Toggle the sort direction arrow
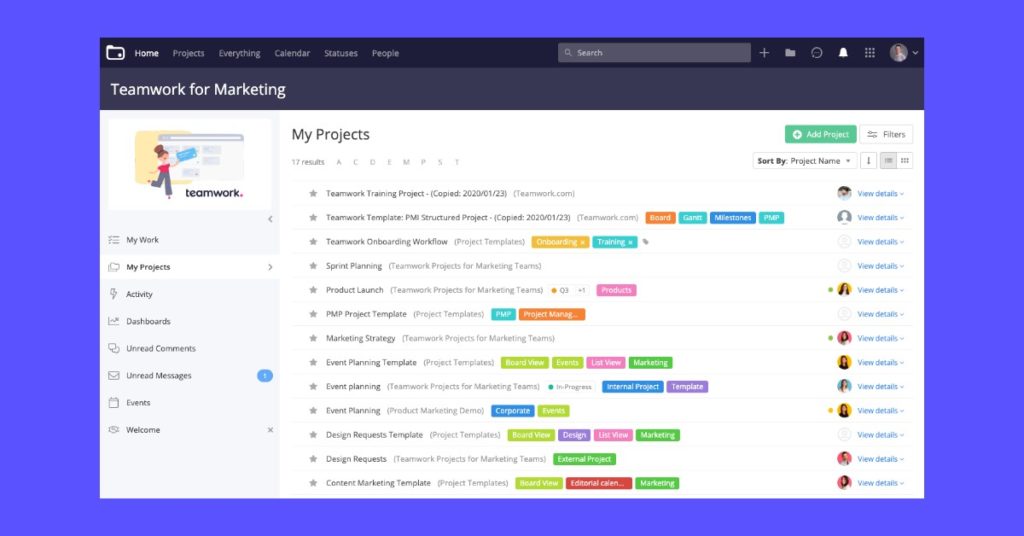 [x=869, y=161]
